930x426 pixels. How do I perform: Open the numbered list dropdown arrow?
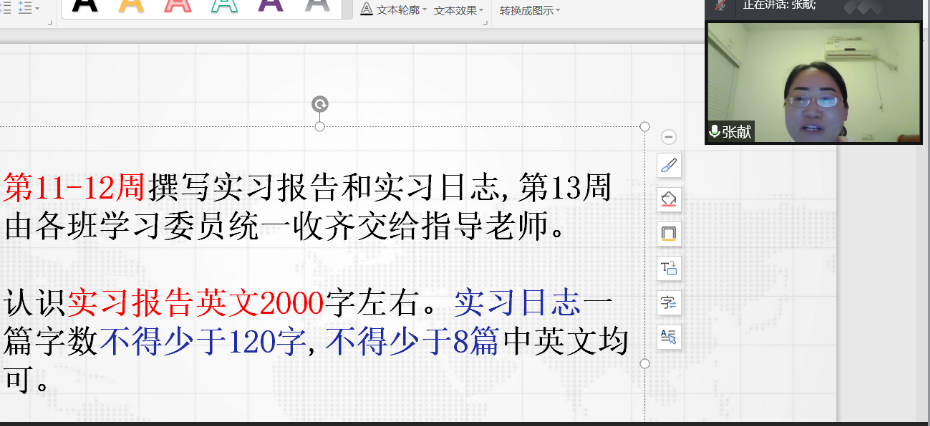point(37,8)
